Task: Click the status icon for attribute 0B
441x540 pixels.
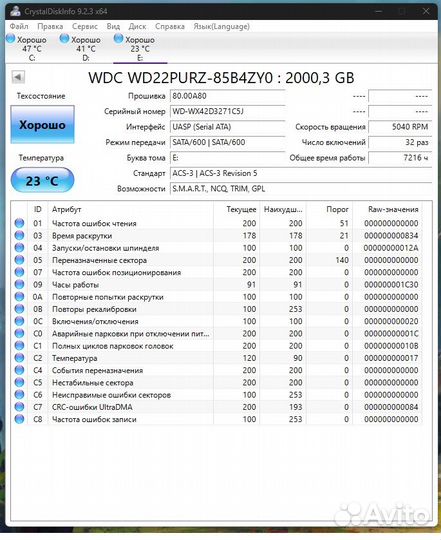Action: pyautogui.click(x=19, y=309)
